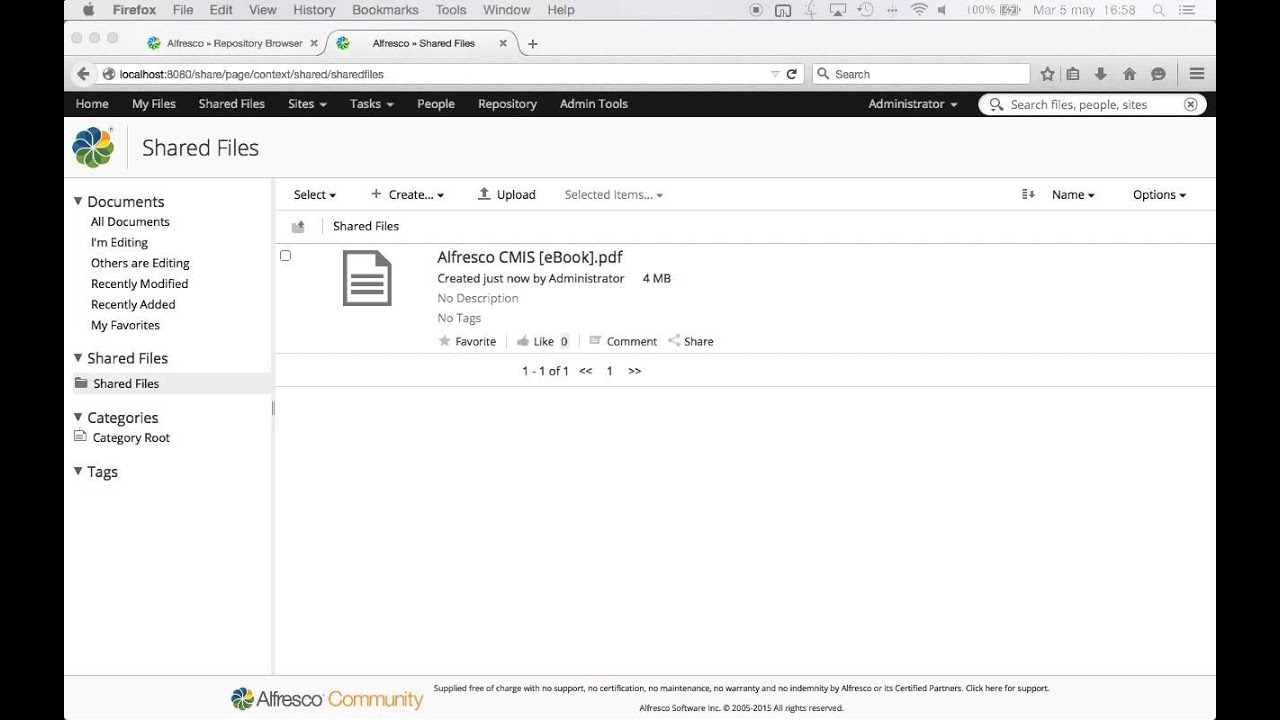Viewport: 1280px width, 720px height.
Task: Open the Tasks dropdown menu
Action: point(372,104)
